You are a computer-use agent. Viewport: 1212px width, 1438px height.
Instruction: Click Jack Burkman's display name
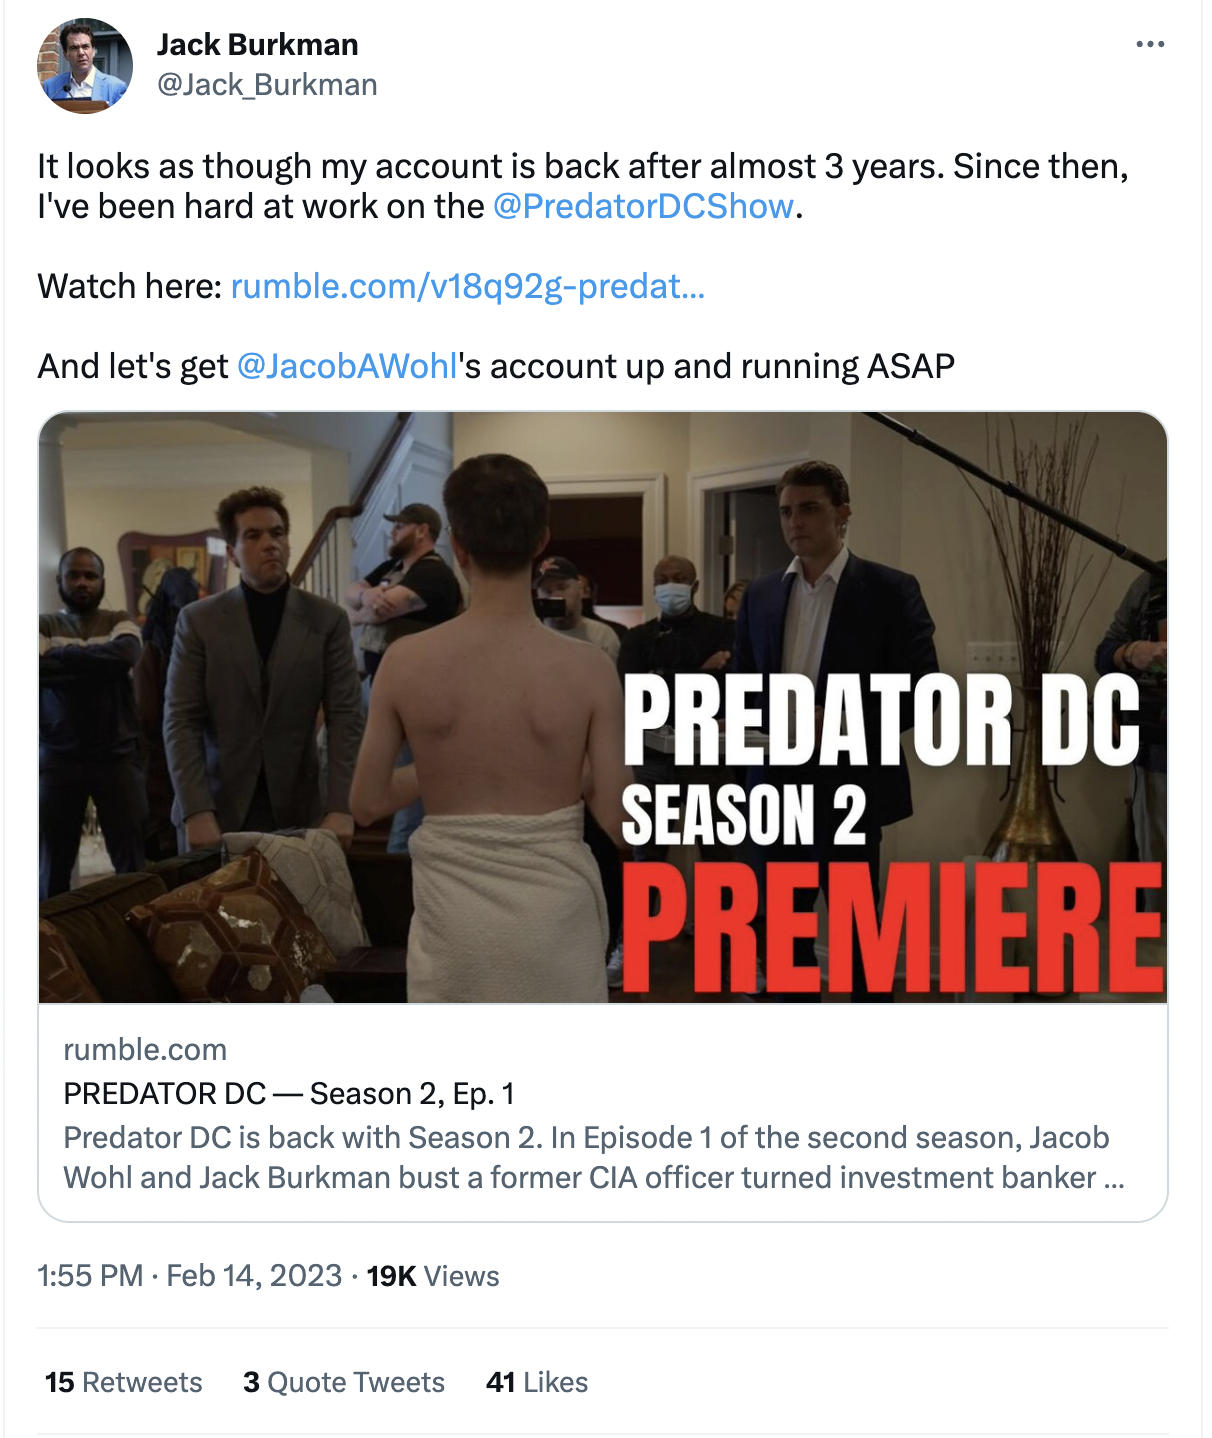257,44
